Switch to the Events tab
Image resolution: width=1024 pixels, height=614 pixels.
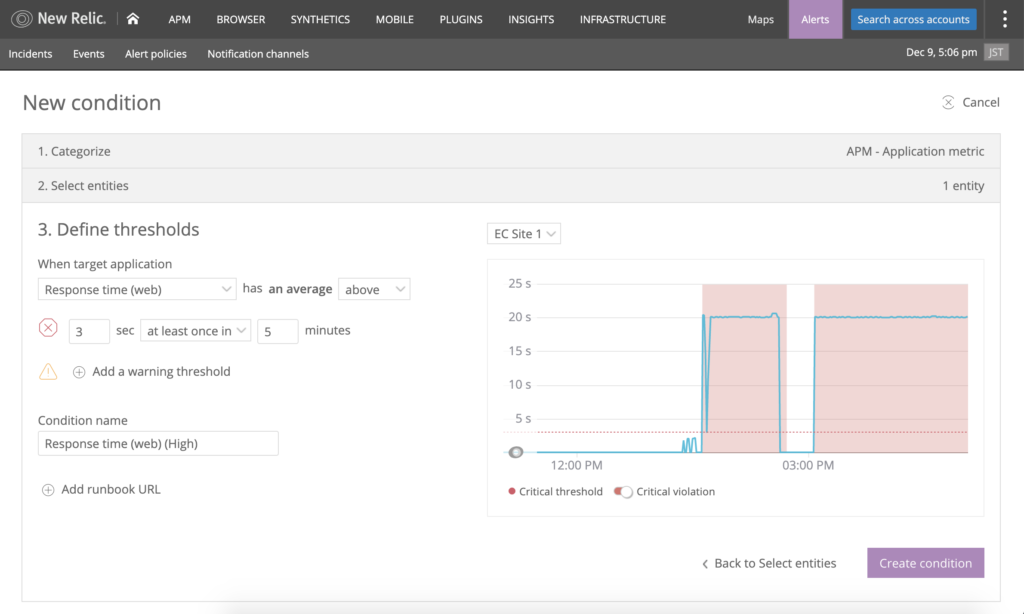pos(89,54)
